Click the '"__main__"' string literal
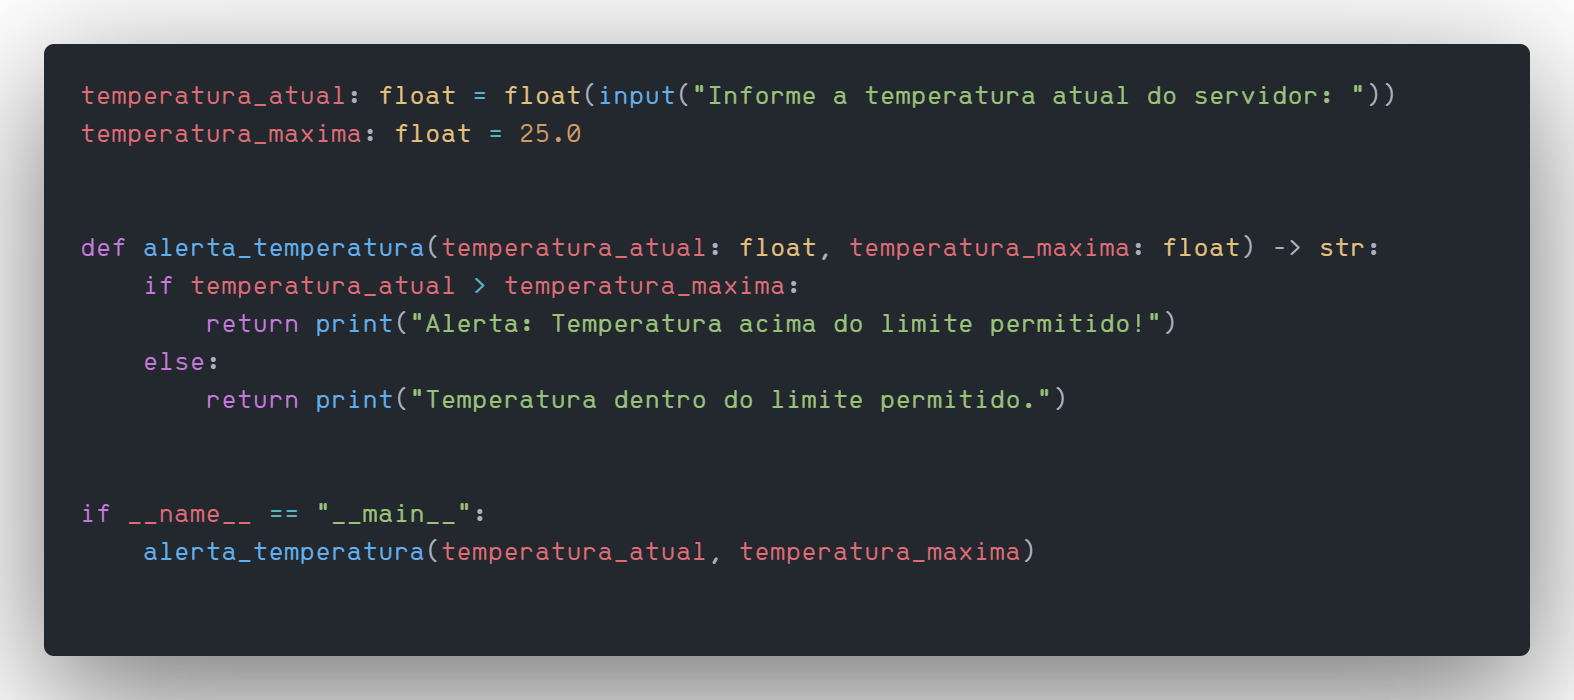The height and width of the screenshot is (700, 1574). [393, 514]
